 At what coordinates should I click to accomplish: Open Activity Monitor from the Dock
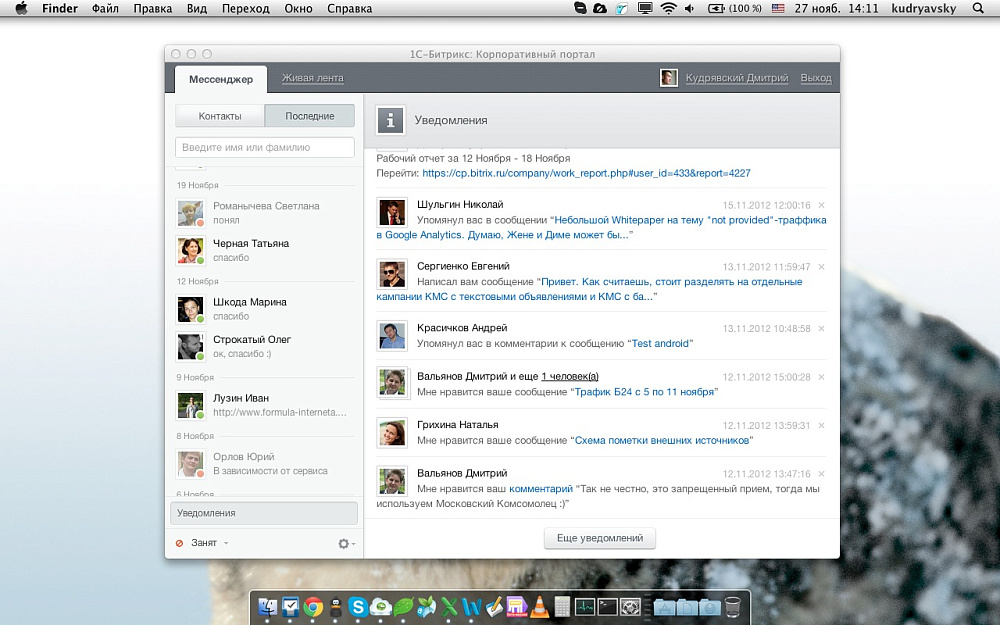click(584, 606)
